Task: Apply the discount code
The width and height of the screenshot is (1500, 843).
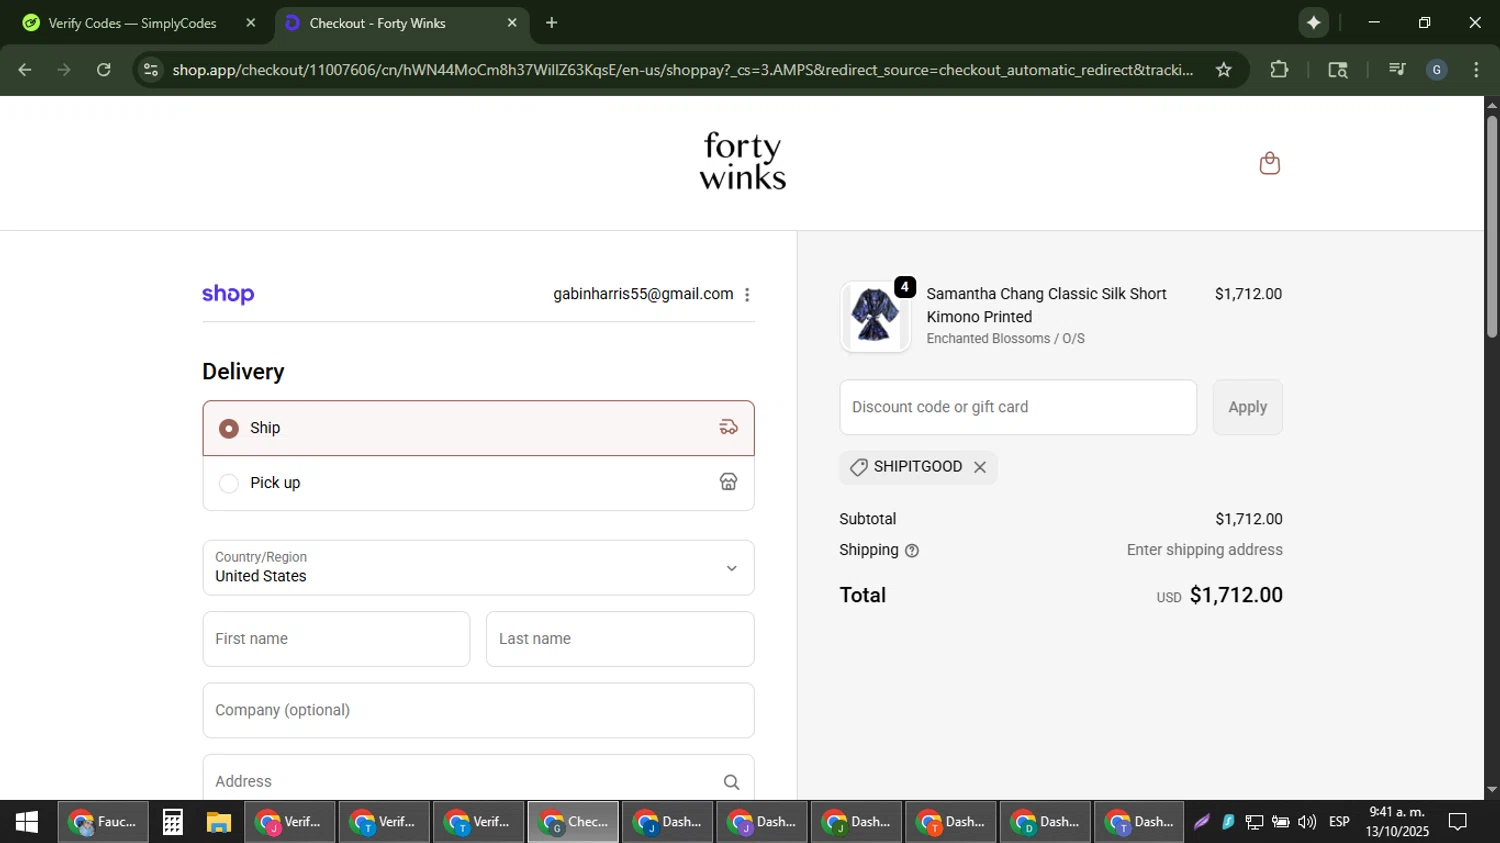Action: click(1247, 407)
